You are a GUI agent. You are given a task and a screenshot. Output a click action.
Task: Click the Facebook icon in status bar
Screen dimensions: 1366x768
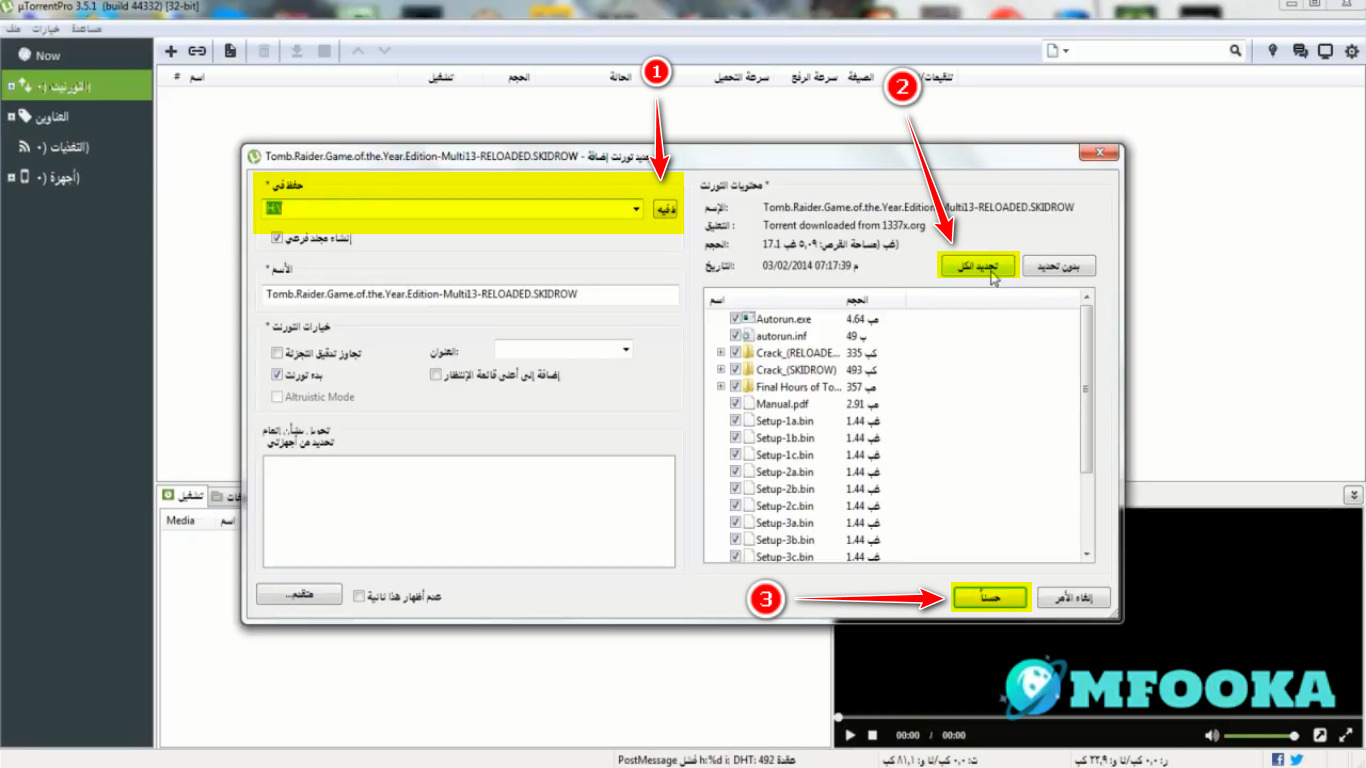[x=1278, y=760]
